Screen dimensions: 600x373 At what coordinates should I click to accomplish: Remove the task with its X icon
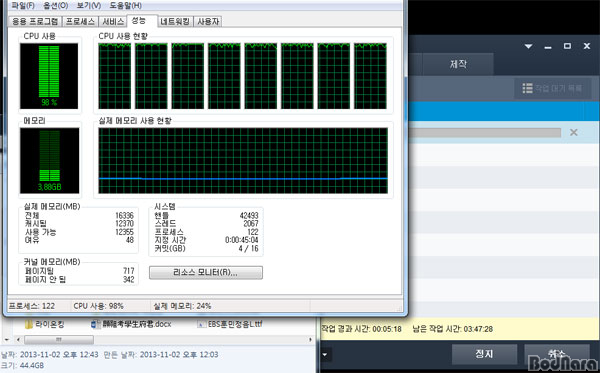pyautogui.click(x=574, y=132)
